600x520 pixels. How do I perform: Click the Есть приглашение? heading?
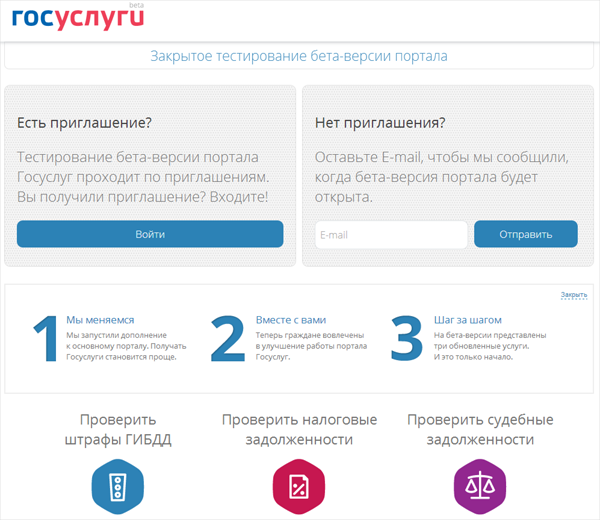pyautogui.click(x=84, y=123)
